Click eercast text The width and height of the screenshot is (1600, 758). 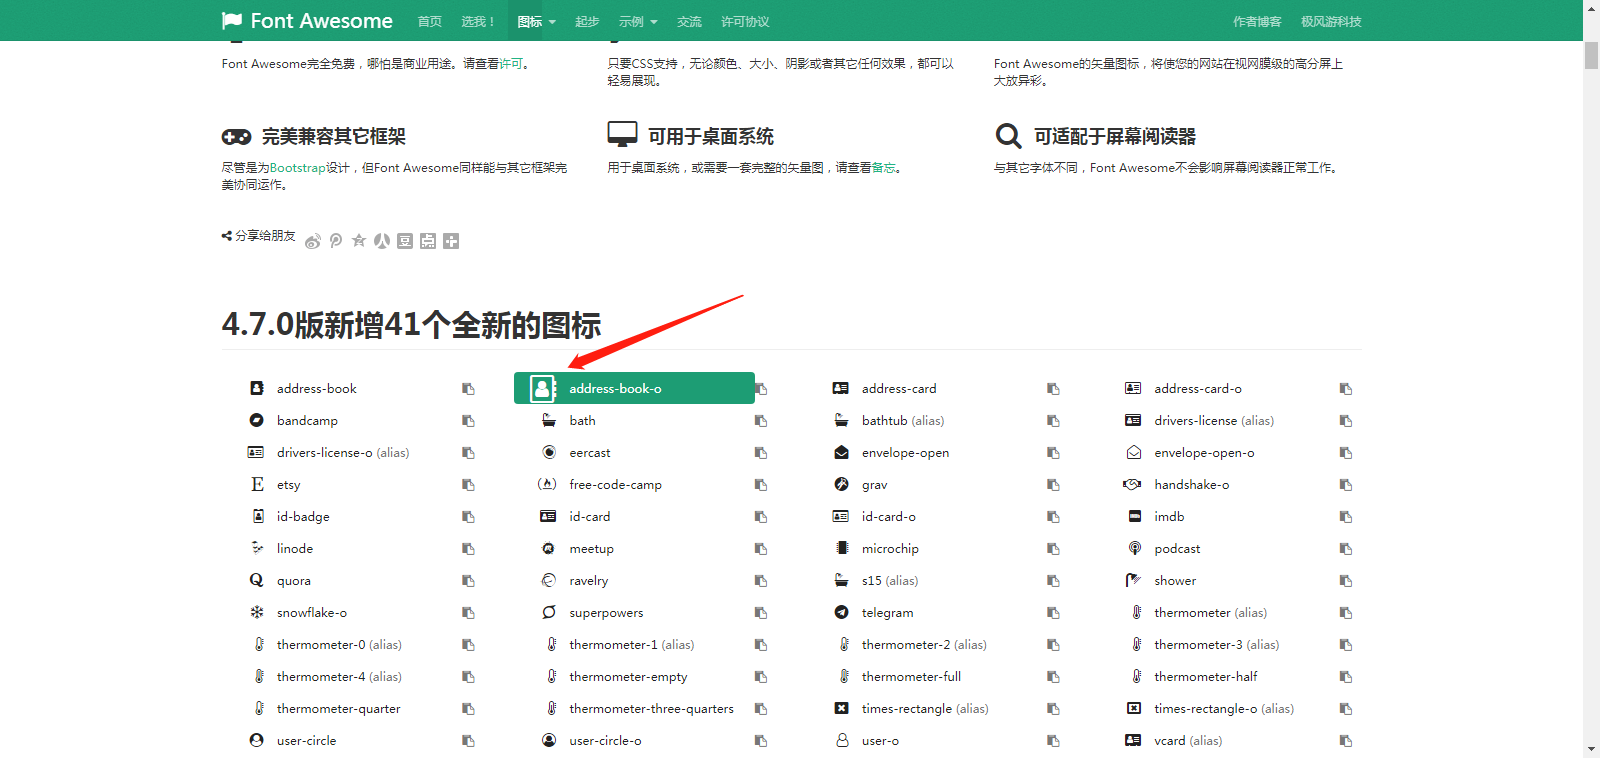click(590, 453)
